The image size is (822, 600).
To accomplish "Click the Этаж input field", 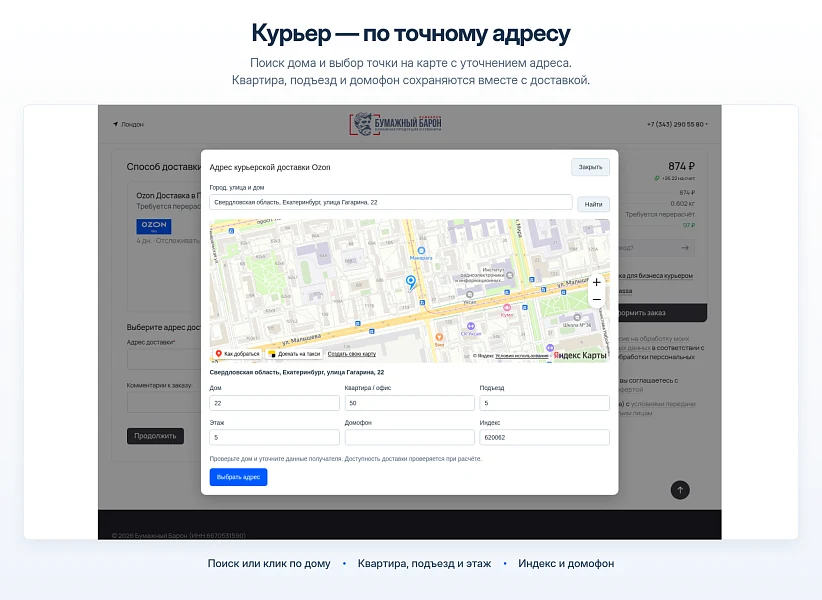I will (274, 437).
